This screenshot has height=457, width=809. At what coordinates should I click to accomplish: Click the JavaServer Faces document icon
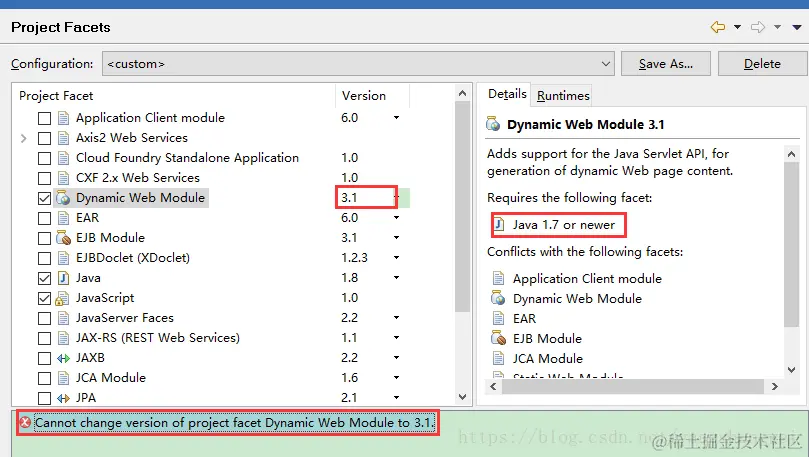[x=63, y=318]
